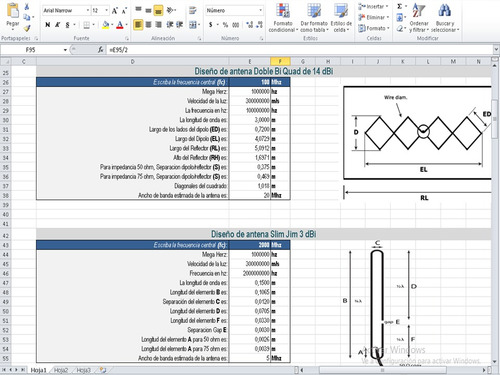500x375 pixels.
Task: Select column D header
Action: pos(133,61)
